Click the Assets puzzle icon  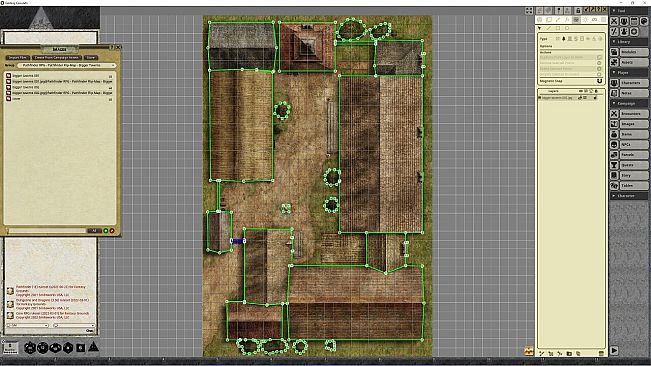614,62
